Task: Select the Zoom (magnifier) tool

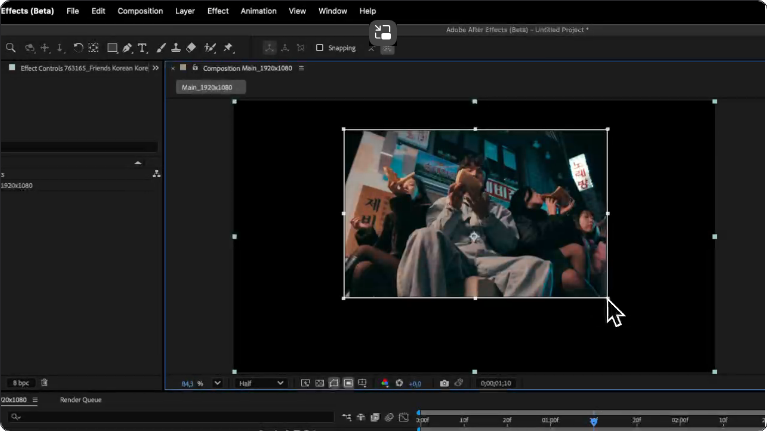Action: [x=10, y=48]
